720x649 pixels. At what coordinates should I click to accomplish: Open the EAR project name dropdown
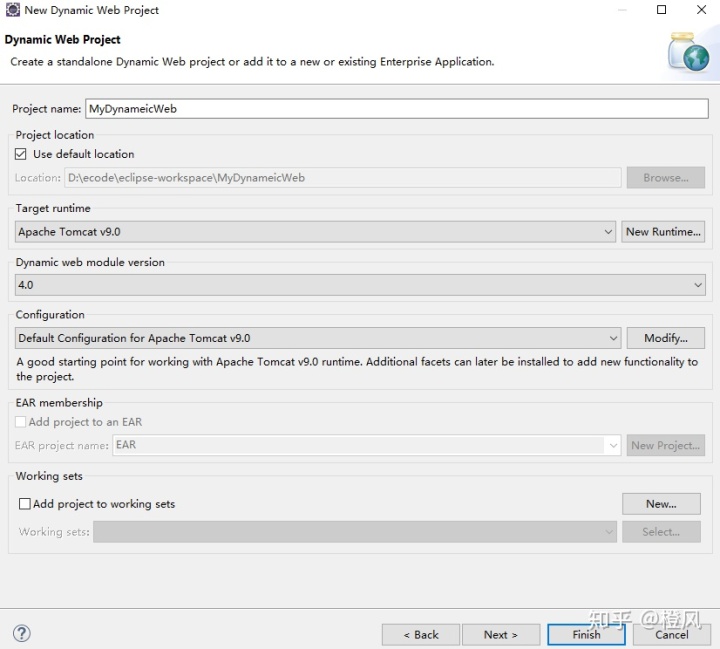[366, 445]
